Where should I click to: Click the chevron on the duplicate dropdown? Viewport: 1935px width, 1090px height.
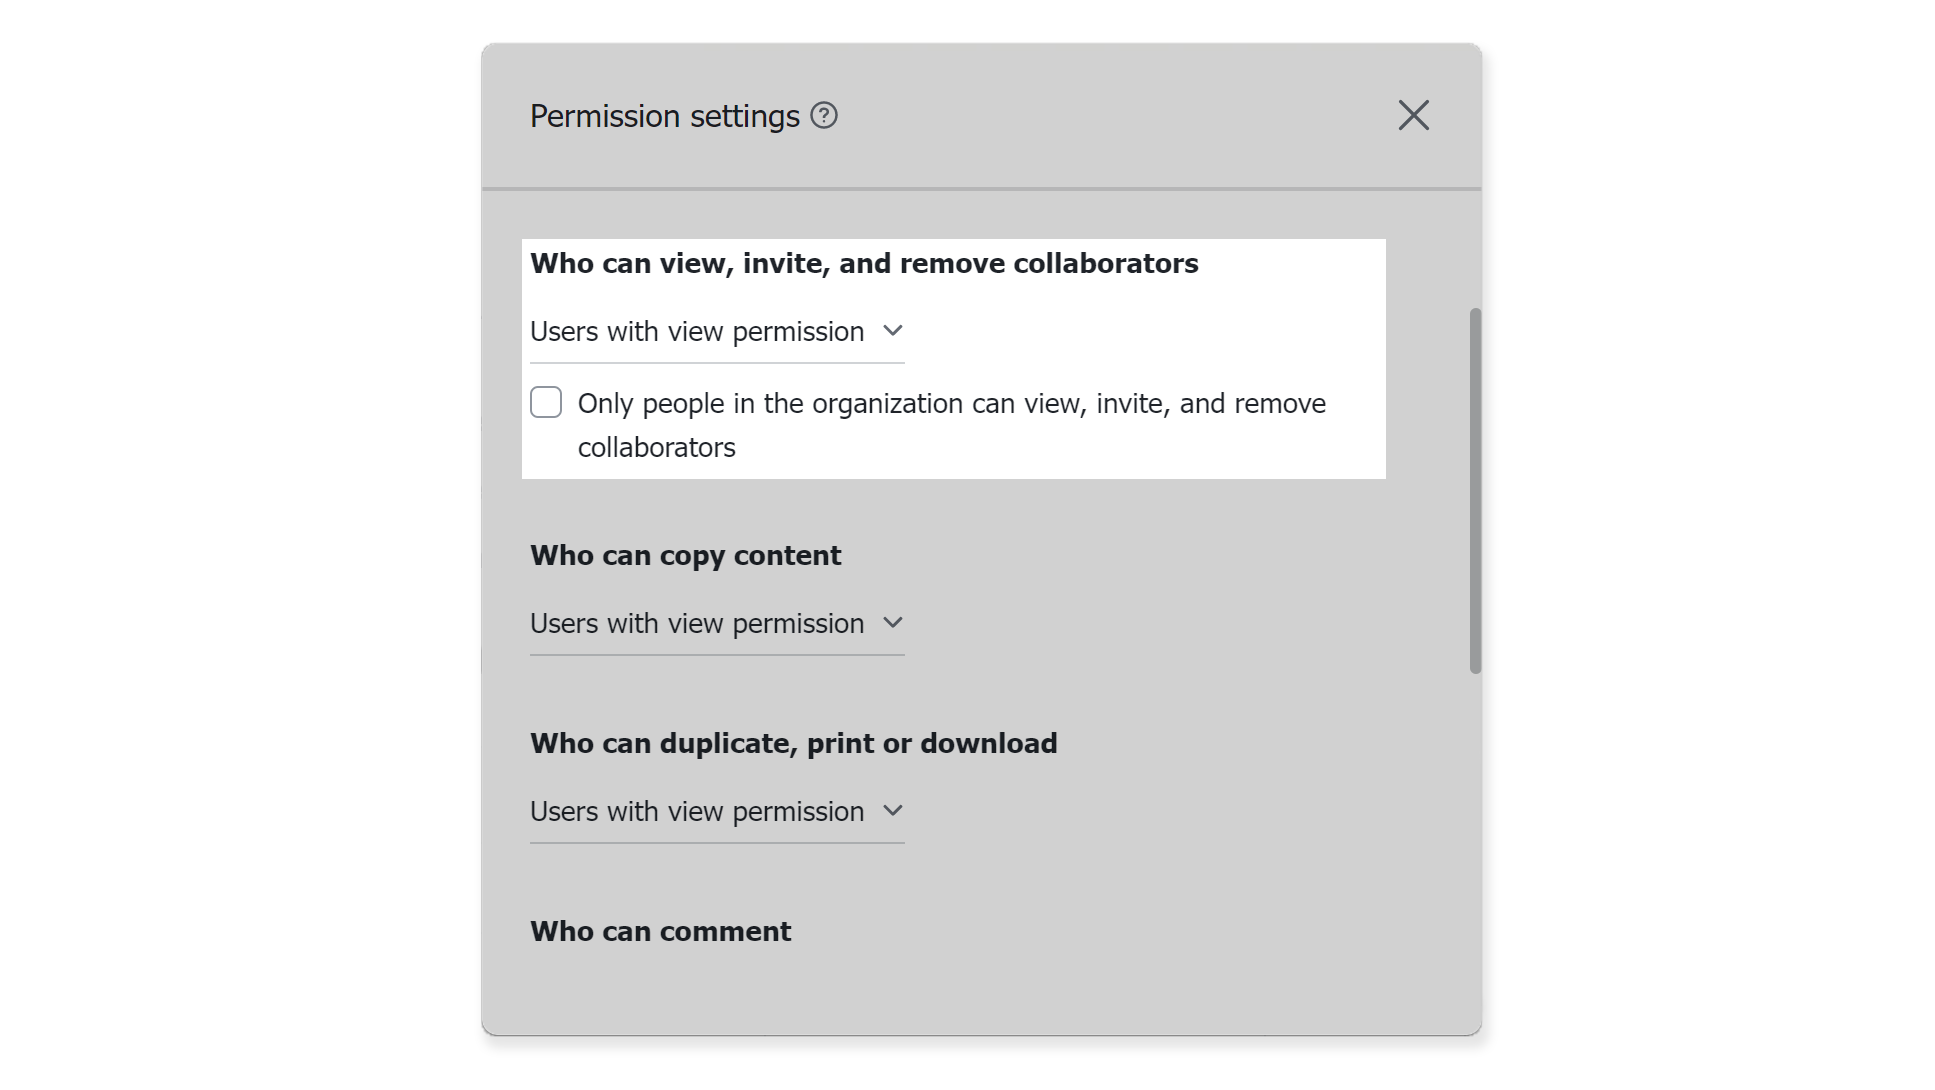pos(893,810)
